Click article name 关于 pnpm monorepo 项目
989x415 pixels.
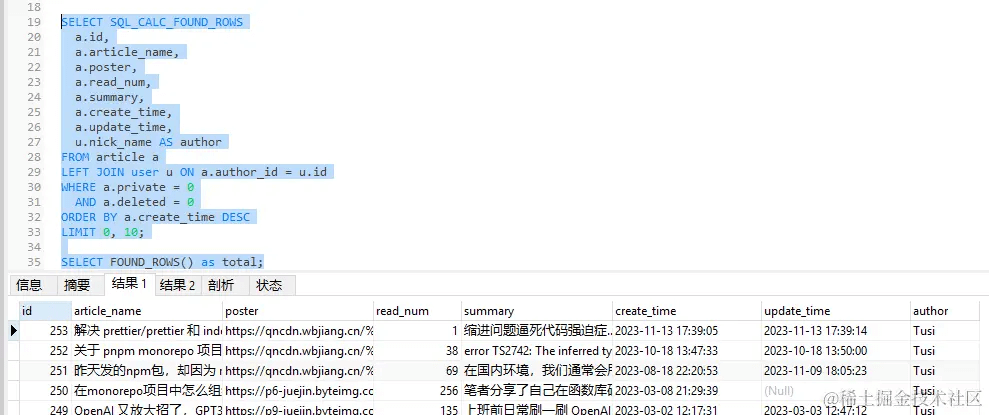pyautogui.click(x=147, y=351)
